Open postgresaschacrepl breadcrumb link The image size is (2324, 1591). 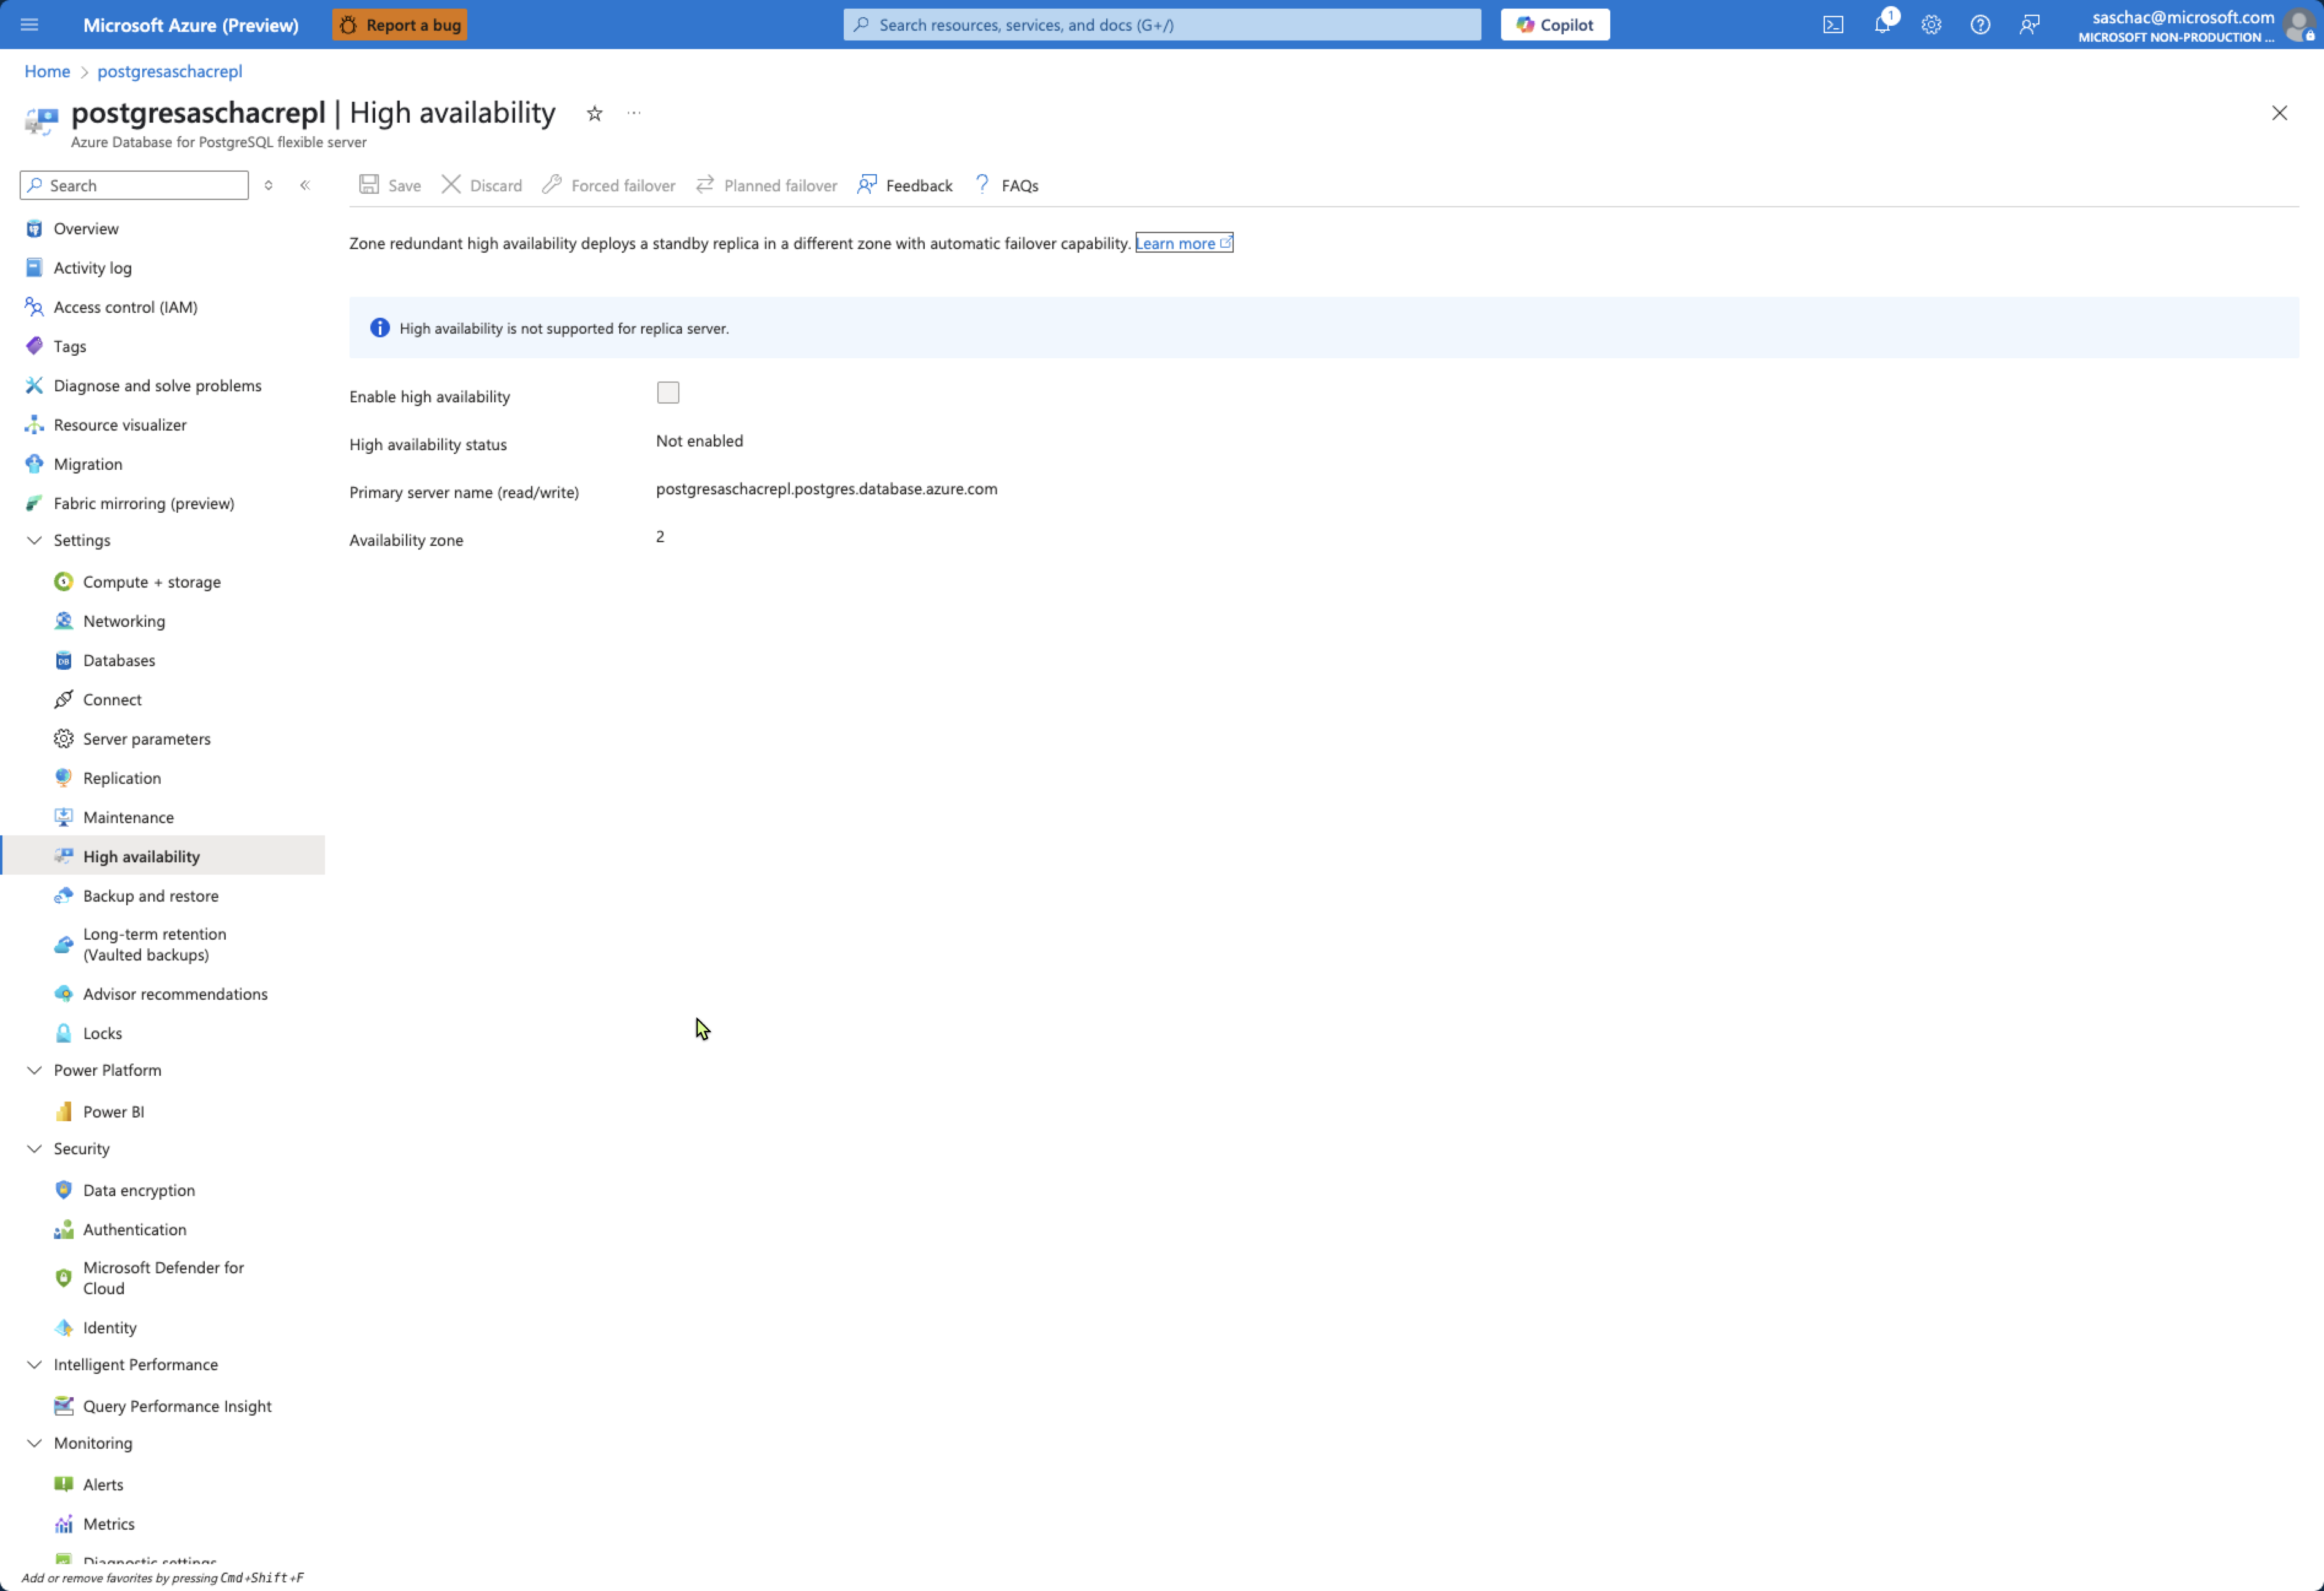(170, 71)
